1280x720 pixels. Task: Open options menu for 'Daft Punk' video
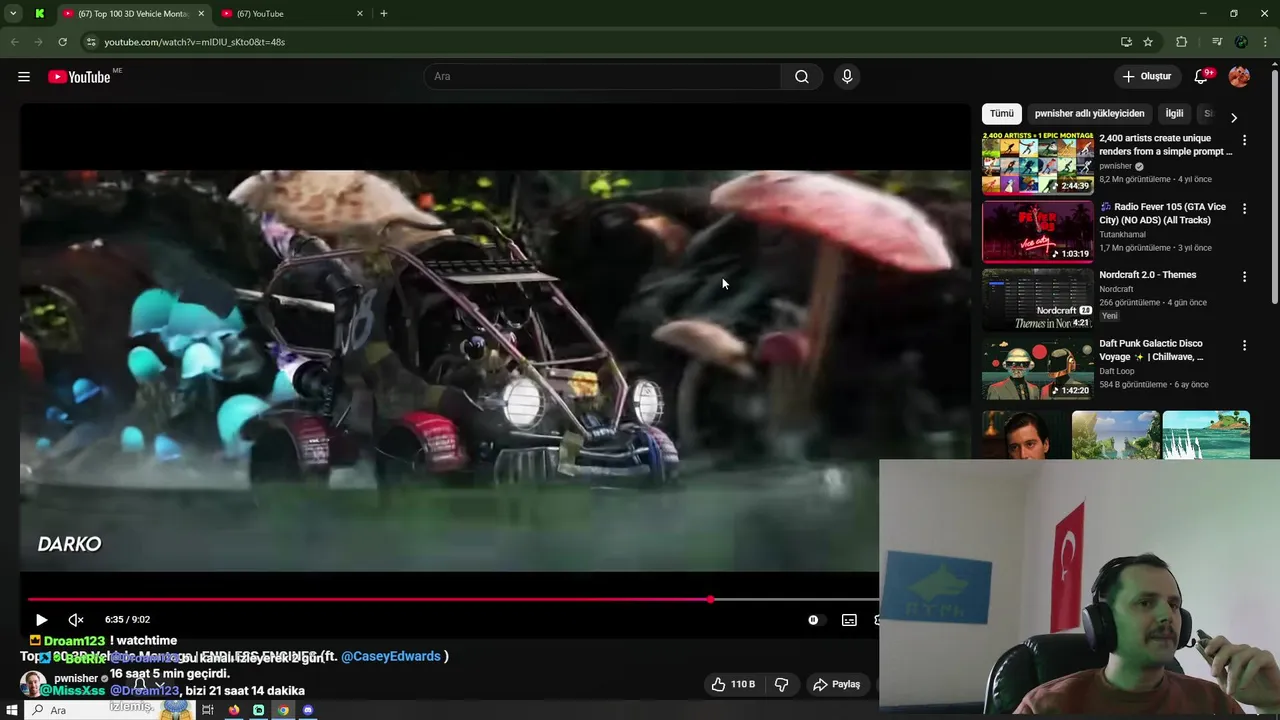coord(1244,345)
